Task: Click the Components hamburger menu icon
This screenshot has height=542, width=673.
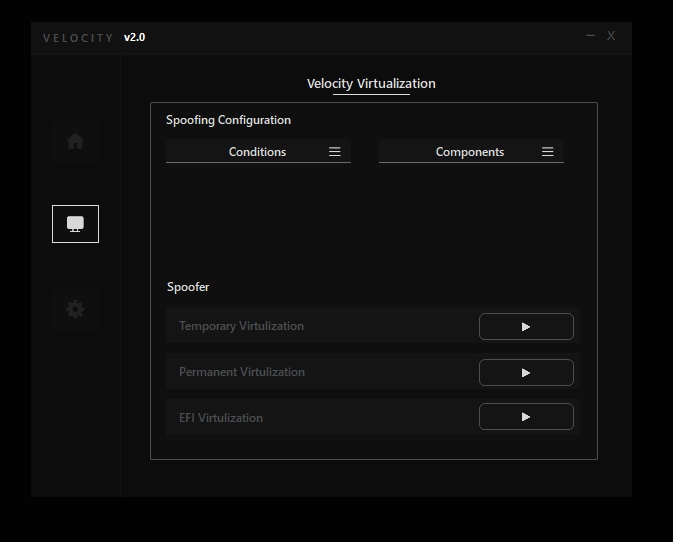Action: (547, 151)
